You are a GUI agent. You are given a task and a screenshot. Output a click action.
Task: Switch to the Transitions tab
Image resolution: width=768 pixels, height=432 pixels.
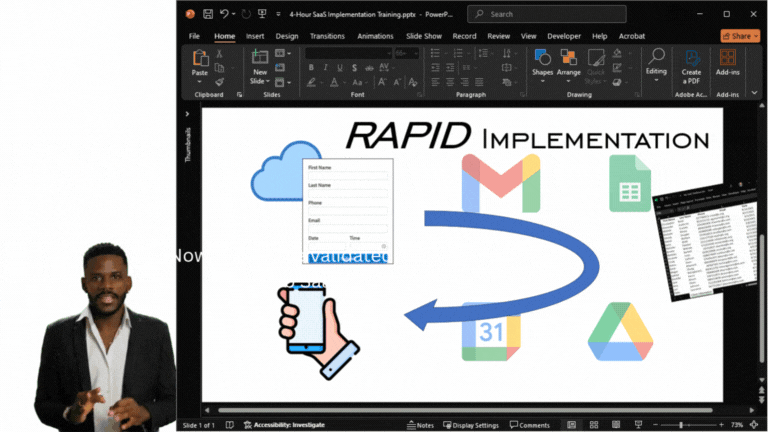(x=327, y=36)
